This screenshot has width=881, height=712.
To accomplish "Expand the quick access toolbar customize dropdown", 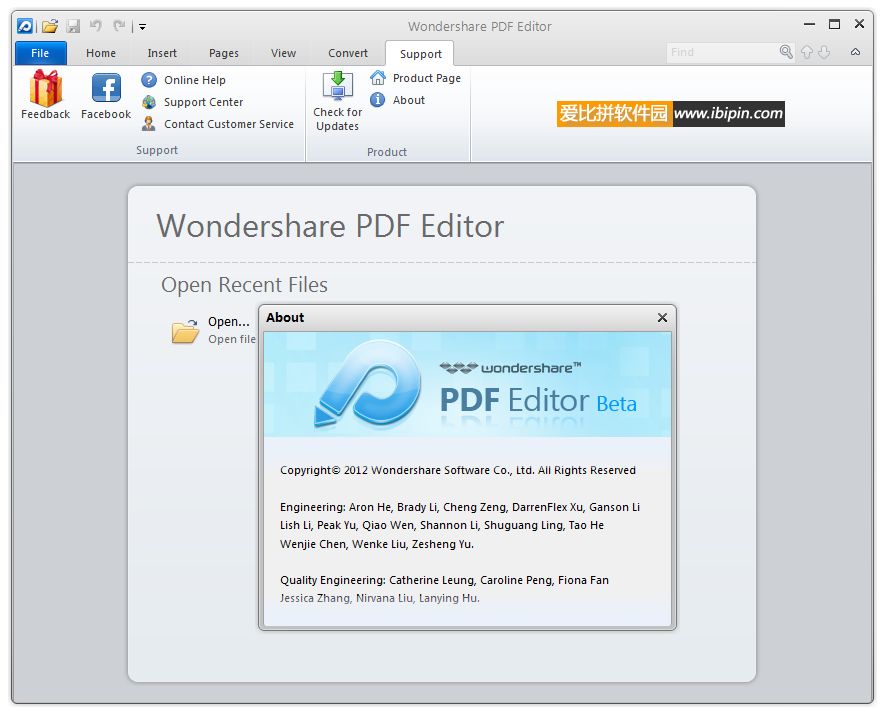I will point(143,26).
